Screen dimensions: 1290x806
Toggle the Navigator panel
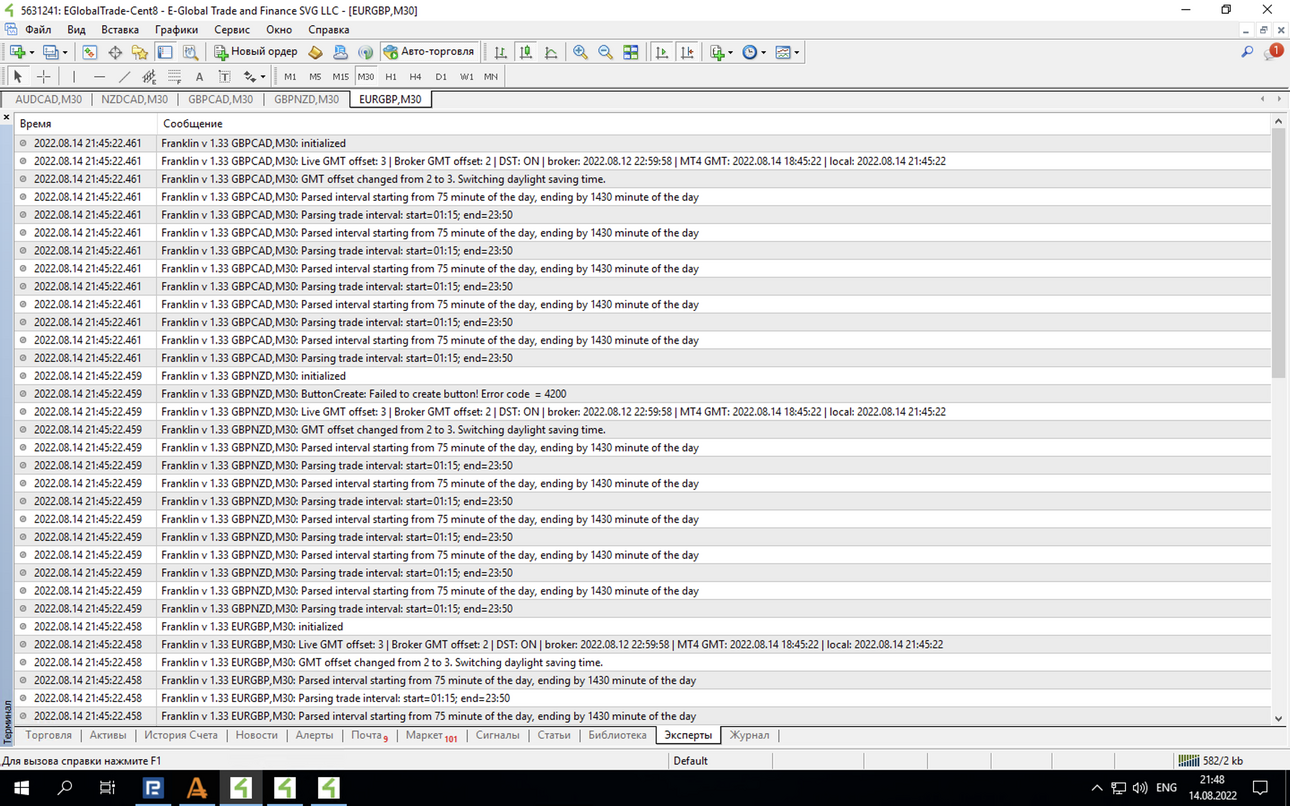click(140, 52)
